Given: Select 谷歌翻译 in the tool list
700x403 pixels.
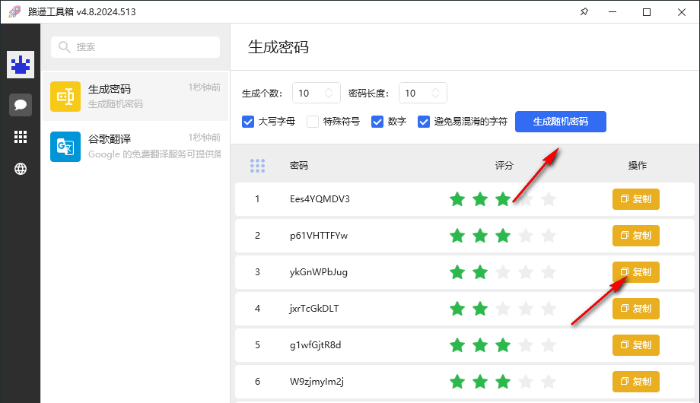Looking at the screenshot, I should tap(135, 146).
